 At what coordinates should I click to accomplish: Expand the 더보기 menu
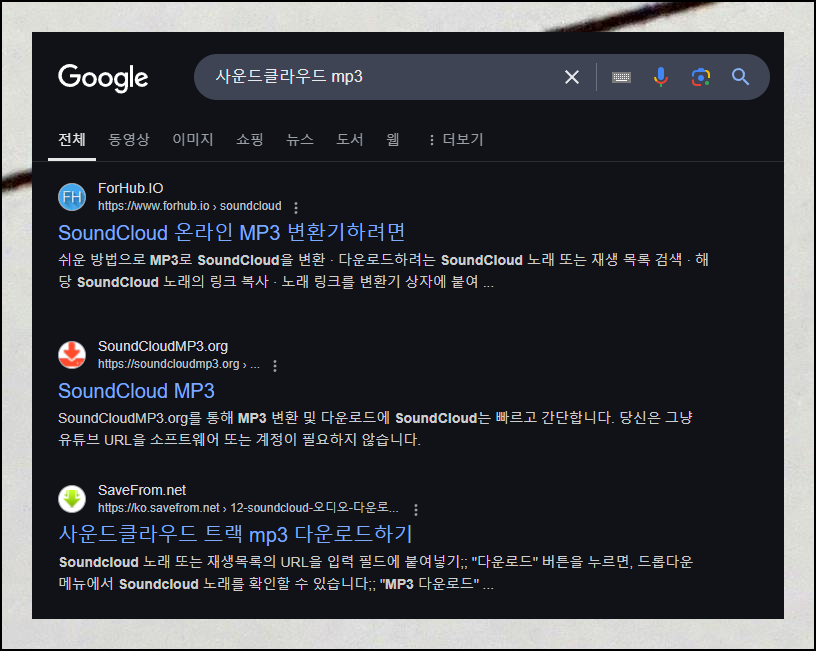coord(456,139)
